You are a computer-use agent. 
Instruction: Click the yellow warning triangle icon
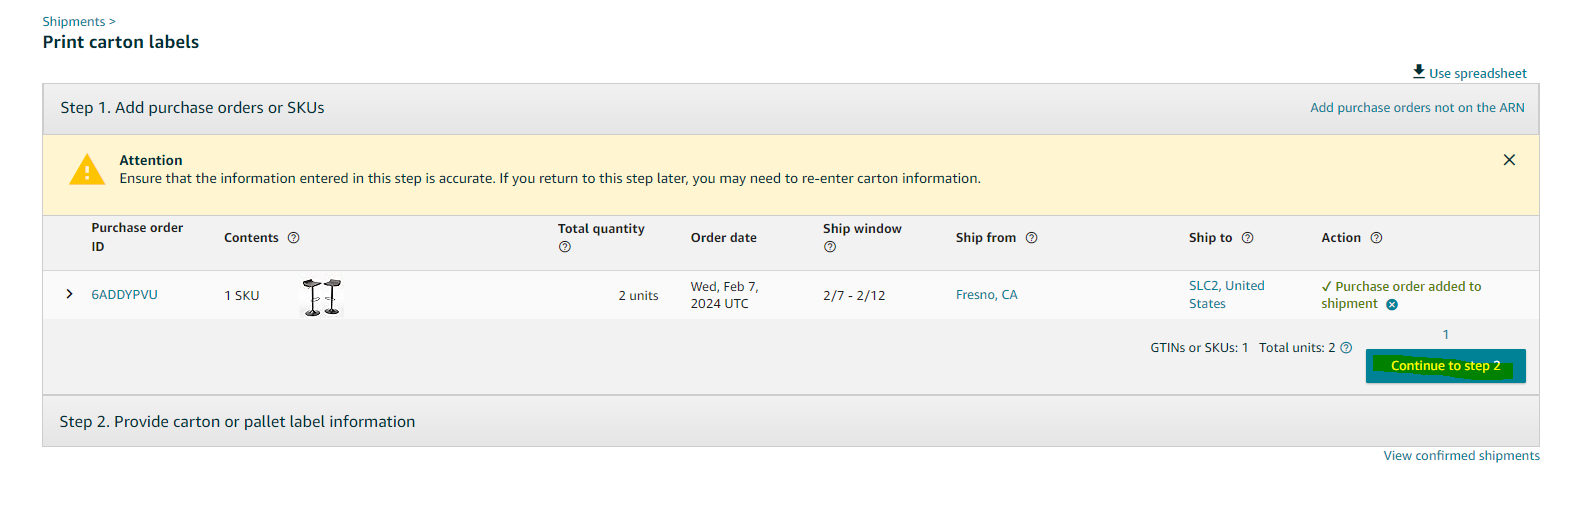coord(87,170)
